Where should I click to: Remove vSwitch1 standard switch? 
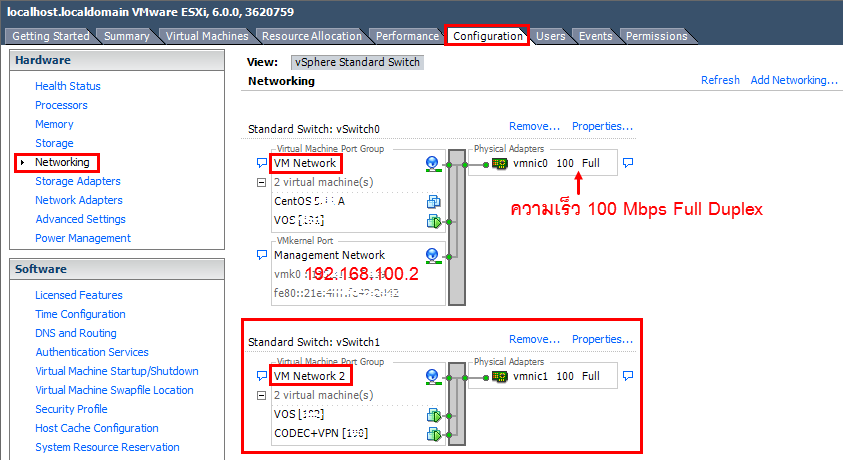coord(534,339)
